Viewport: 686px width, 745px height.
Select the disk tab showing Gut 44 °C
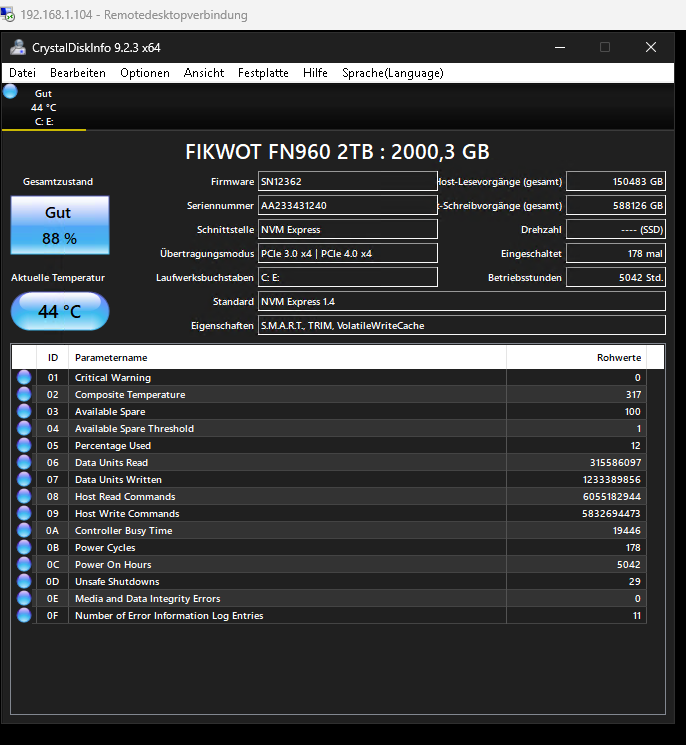(44, 107)
